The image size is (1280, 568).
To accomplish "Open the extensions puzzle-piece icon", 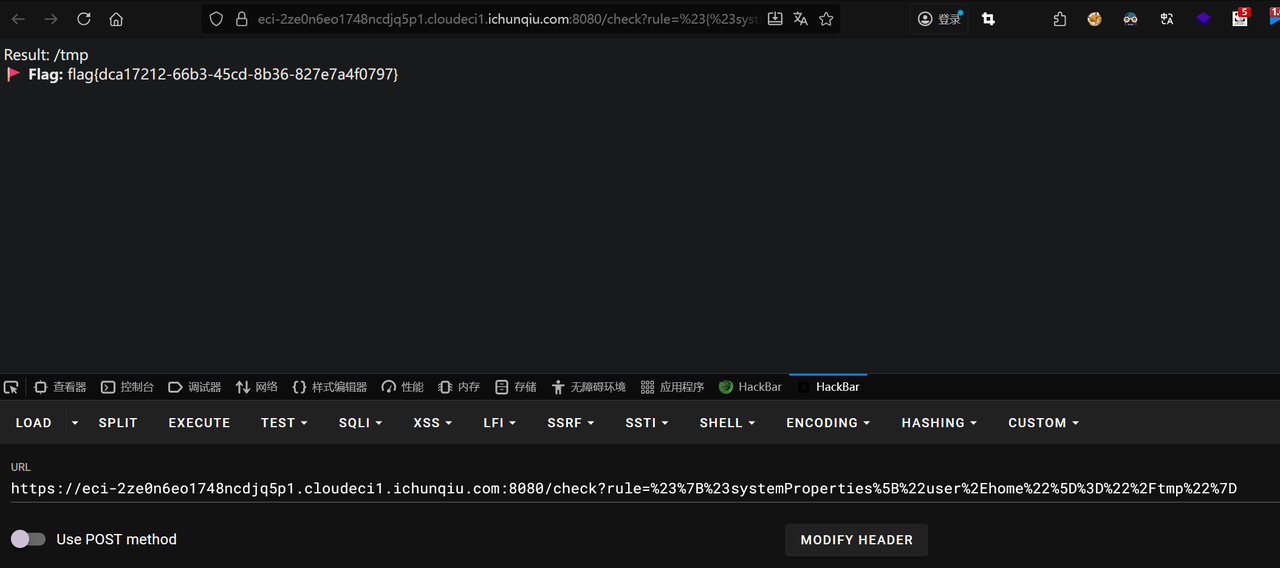I will (1060, 19).
